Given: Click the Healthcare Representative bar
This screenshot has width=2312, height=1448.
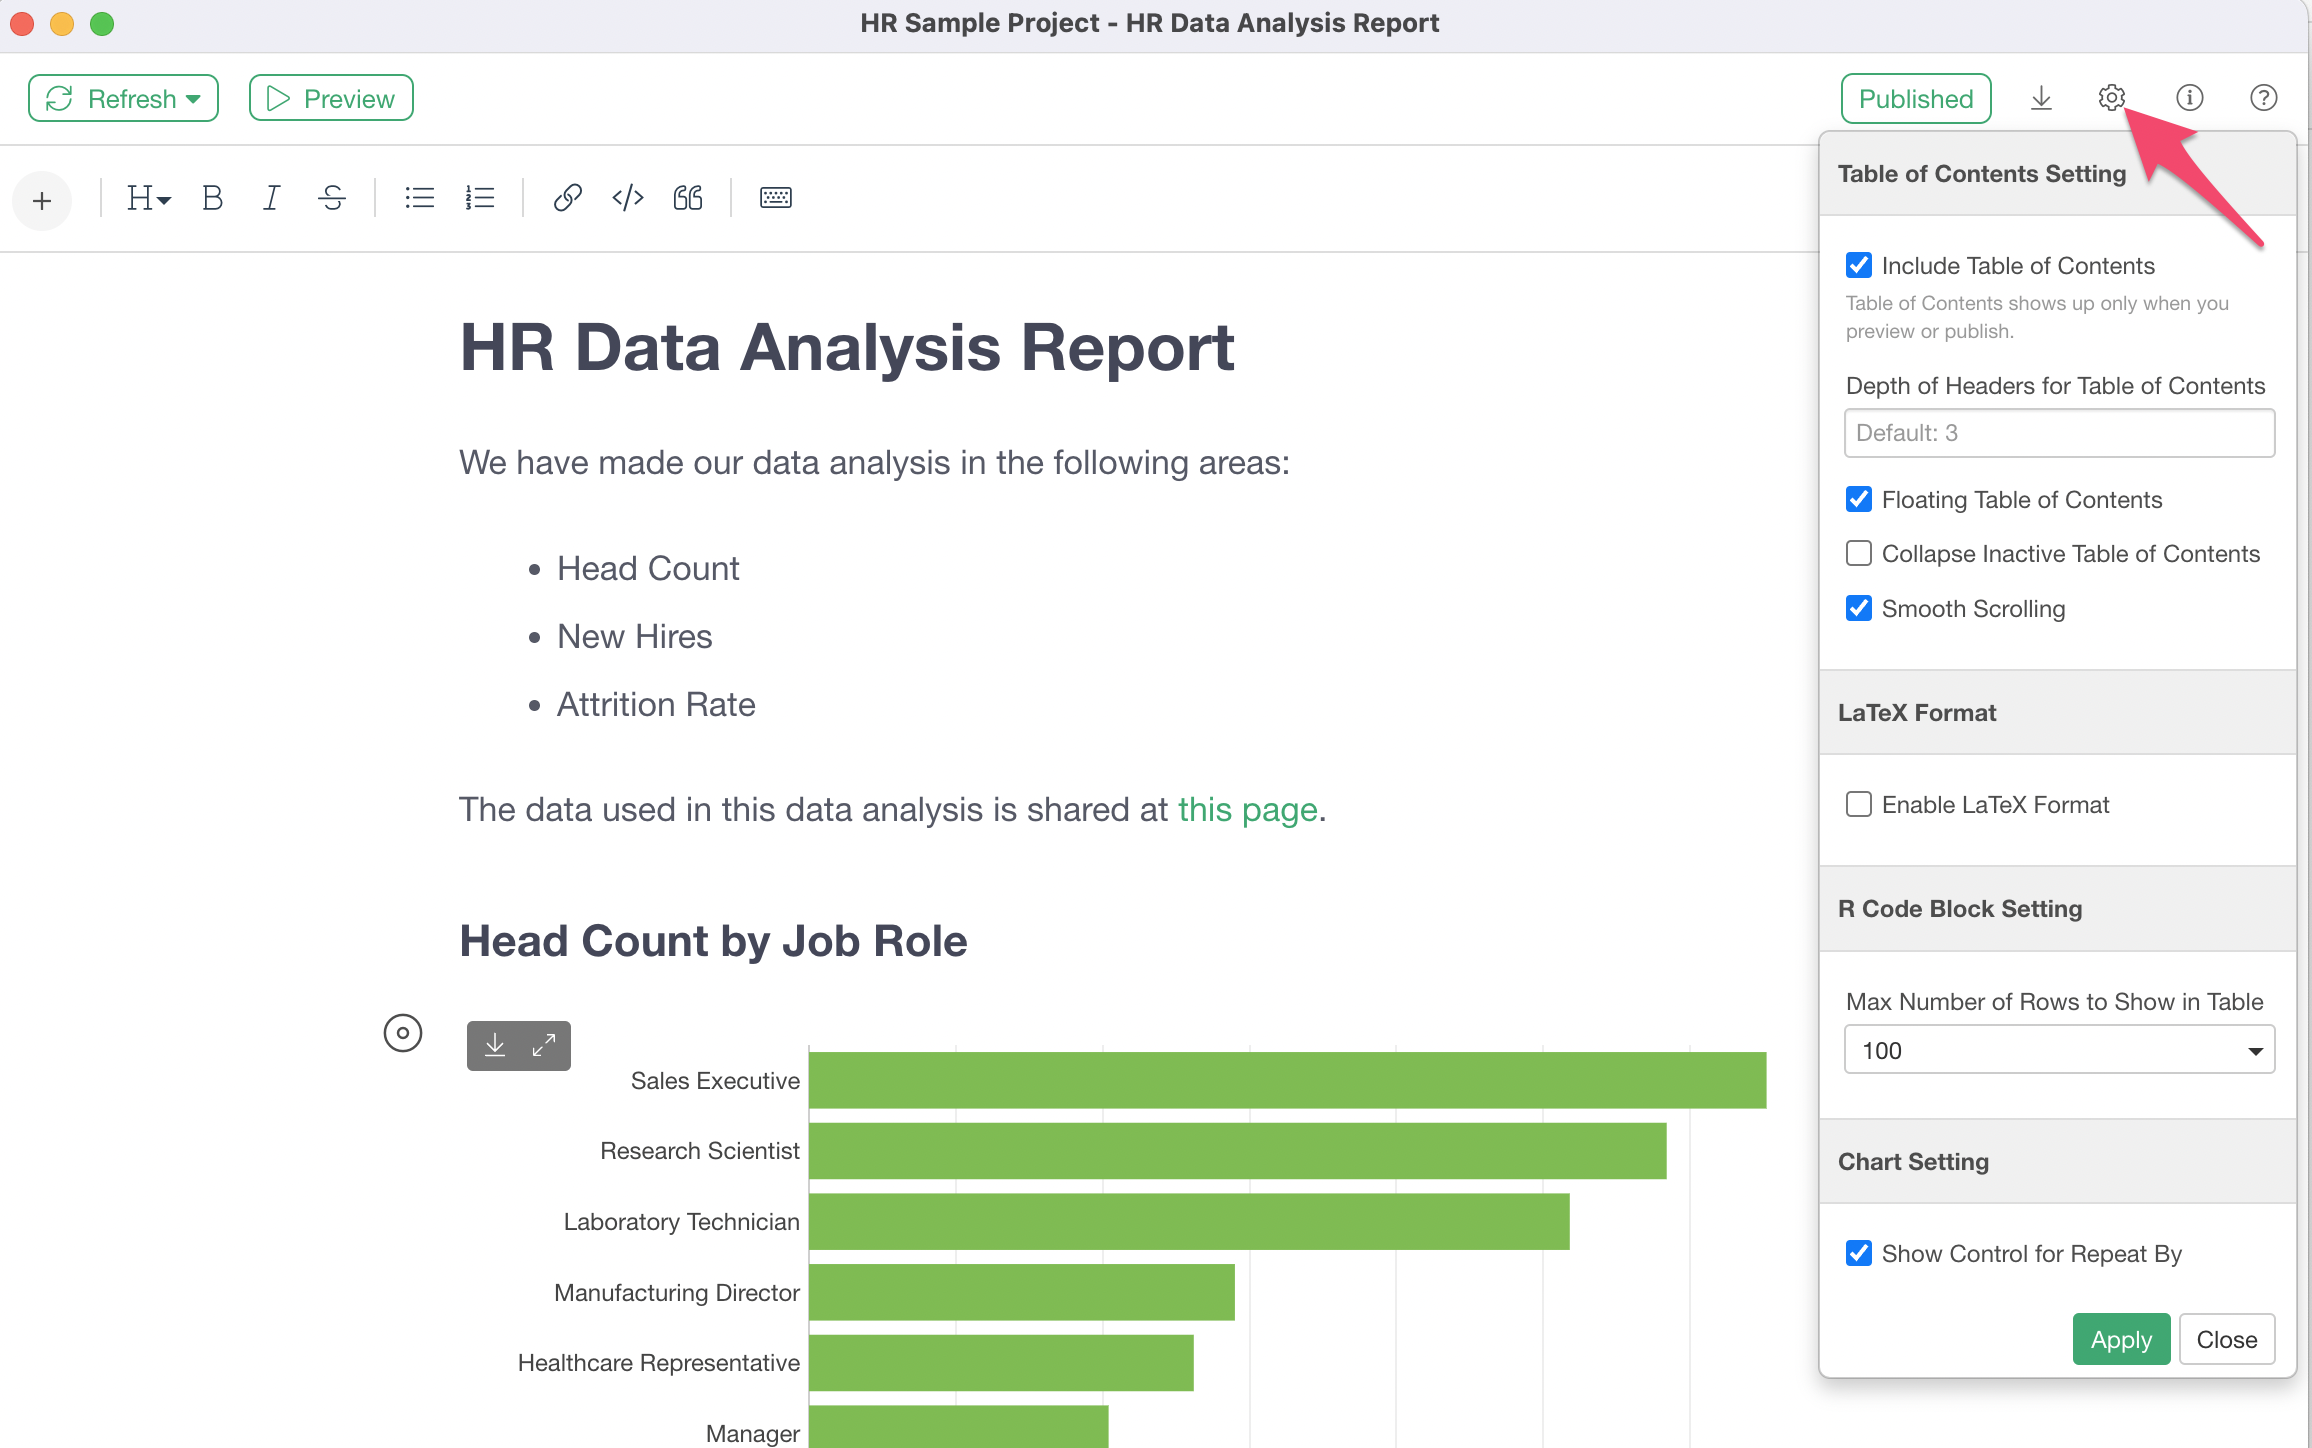Looking at the screenshot, I should click(x=1001, y=1363).
